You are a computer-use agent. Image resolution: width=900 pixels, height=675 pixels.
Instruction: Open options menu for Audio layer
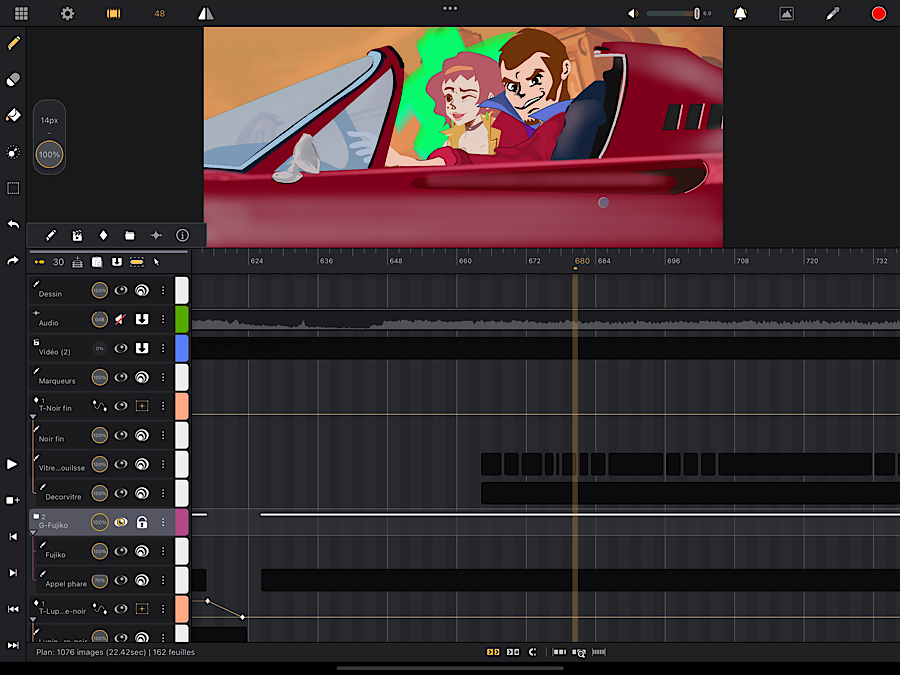pos(163,319)
